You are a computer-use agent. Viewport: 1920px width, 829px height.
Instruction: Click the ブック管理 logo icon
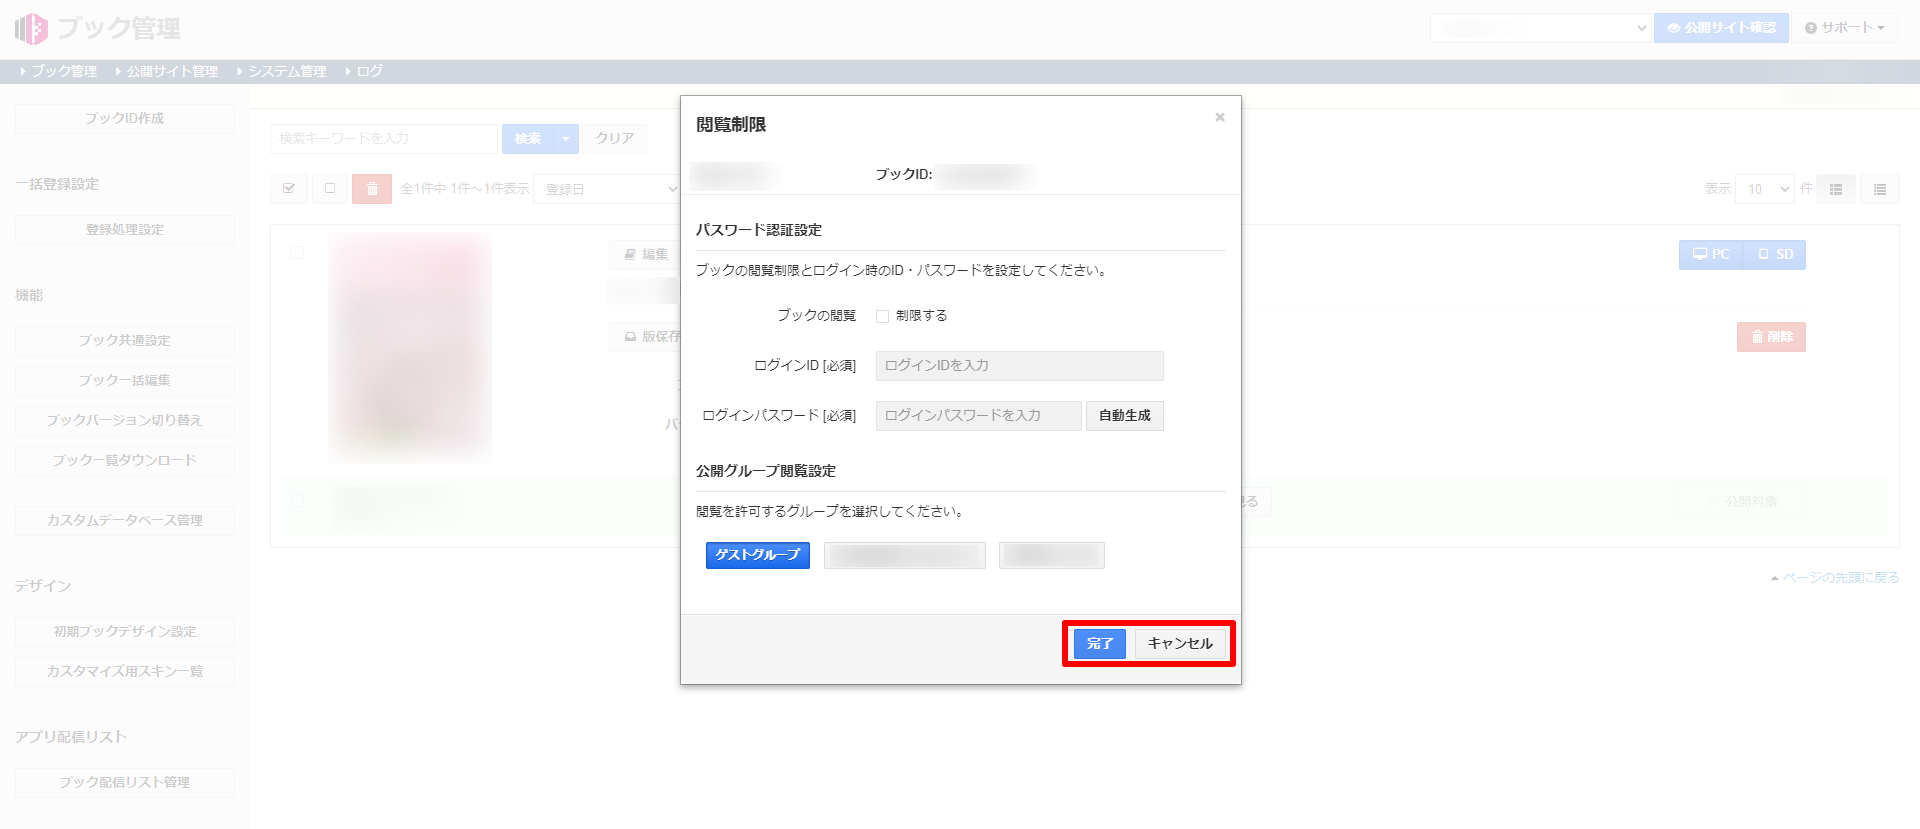(31, 28)
